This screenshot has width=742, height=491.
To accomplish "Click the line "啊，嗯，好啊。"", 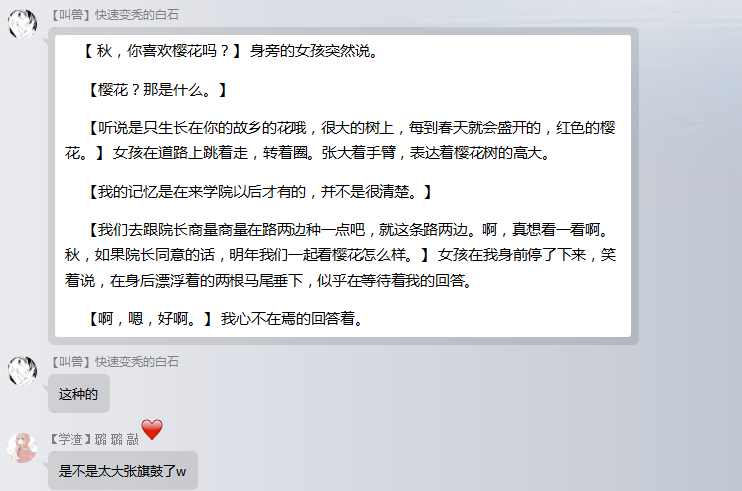I will pyautogui.click(x=150, y=318).
